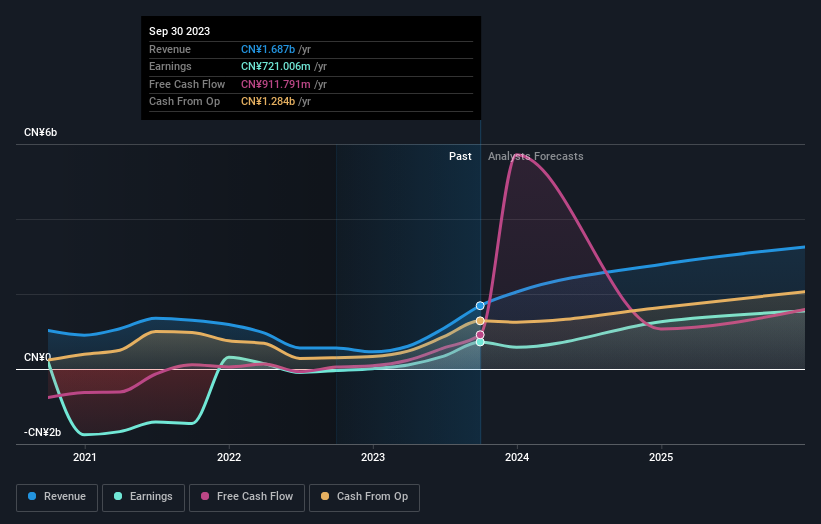The image size is (821, 524).
Task: Click the Past section label
Action: [460, 157]
